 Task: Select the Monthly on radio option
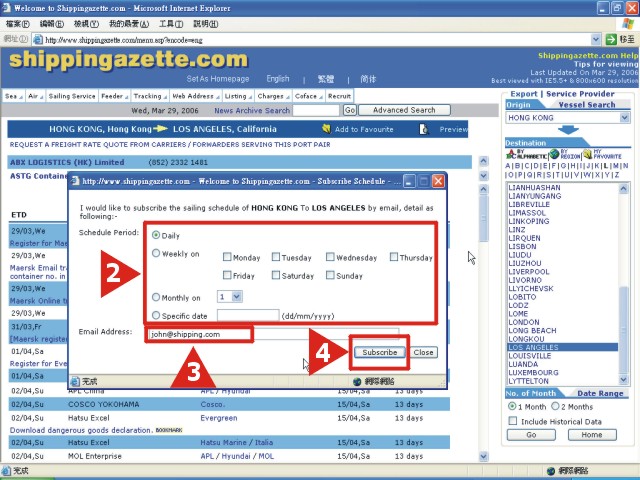pyautogui.click(x=156, y=297)
